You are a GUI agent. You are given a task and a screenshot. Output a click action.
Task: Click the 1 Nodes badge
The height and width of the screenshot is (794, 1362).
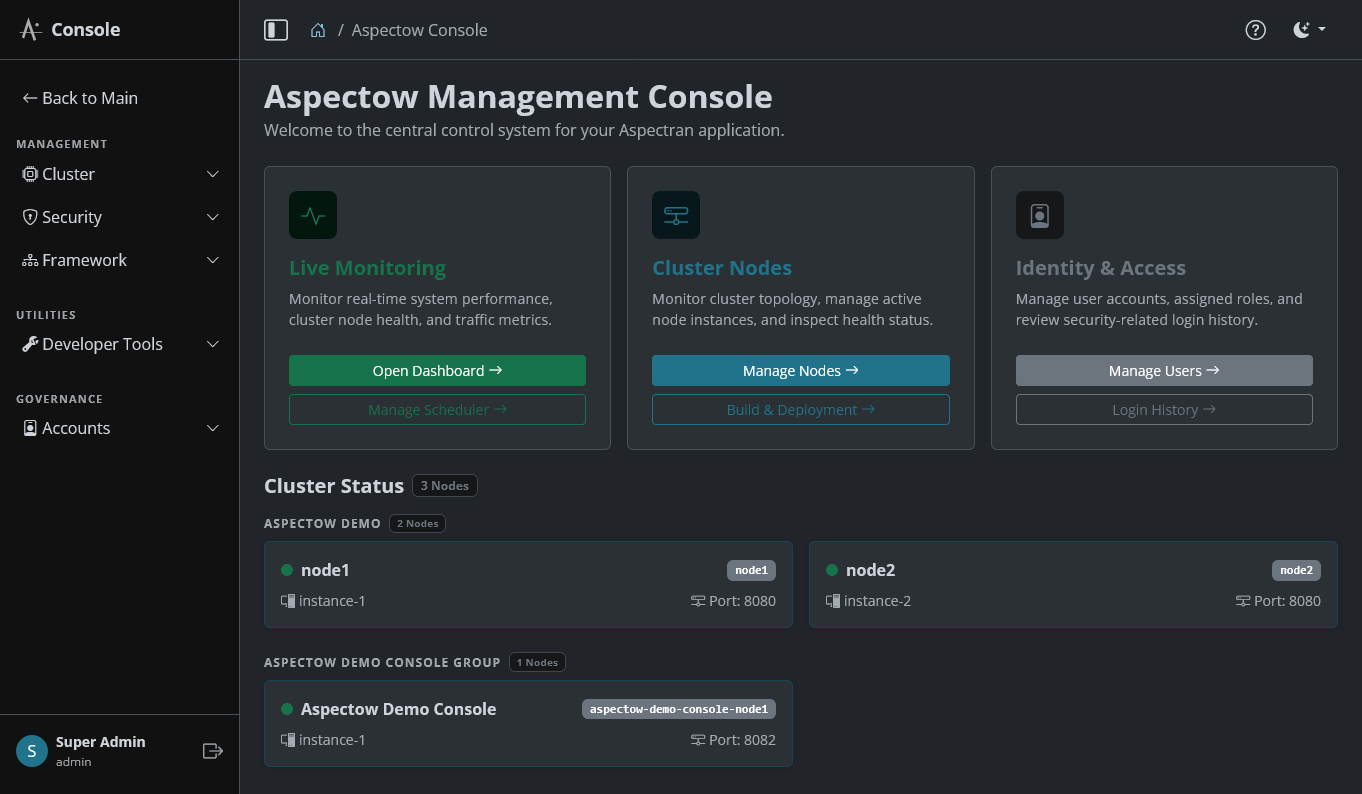click(x=537, y=662)
